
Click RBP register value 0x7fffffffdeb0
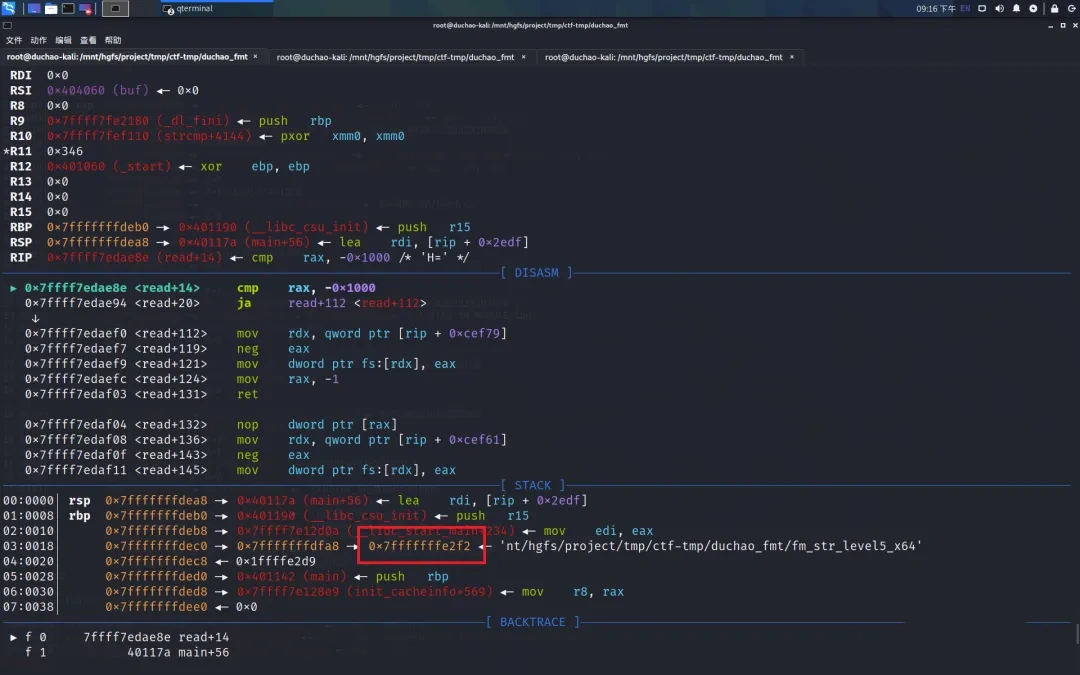tap(98, 227)
